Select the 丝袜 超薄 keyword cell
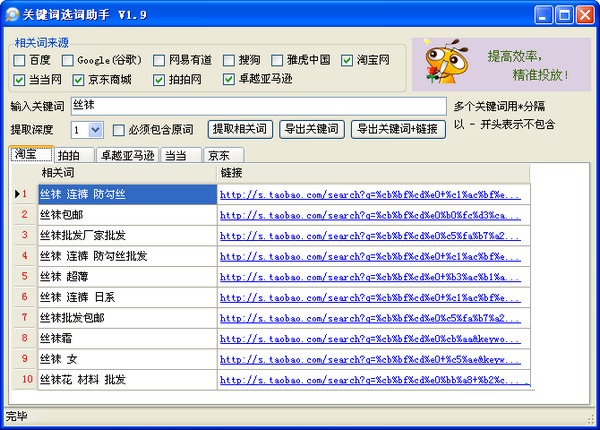The height and width of the screenshot is (430, 600). [127, 277]
